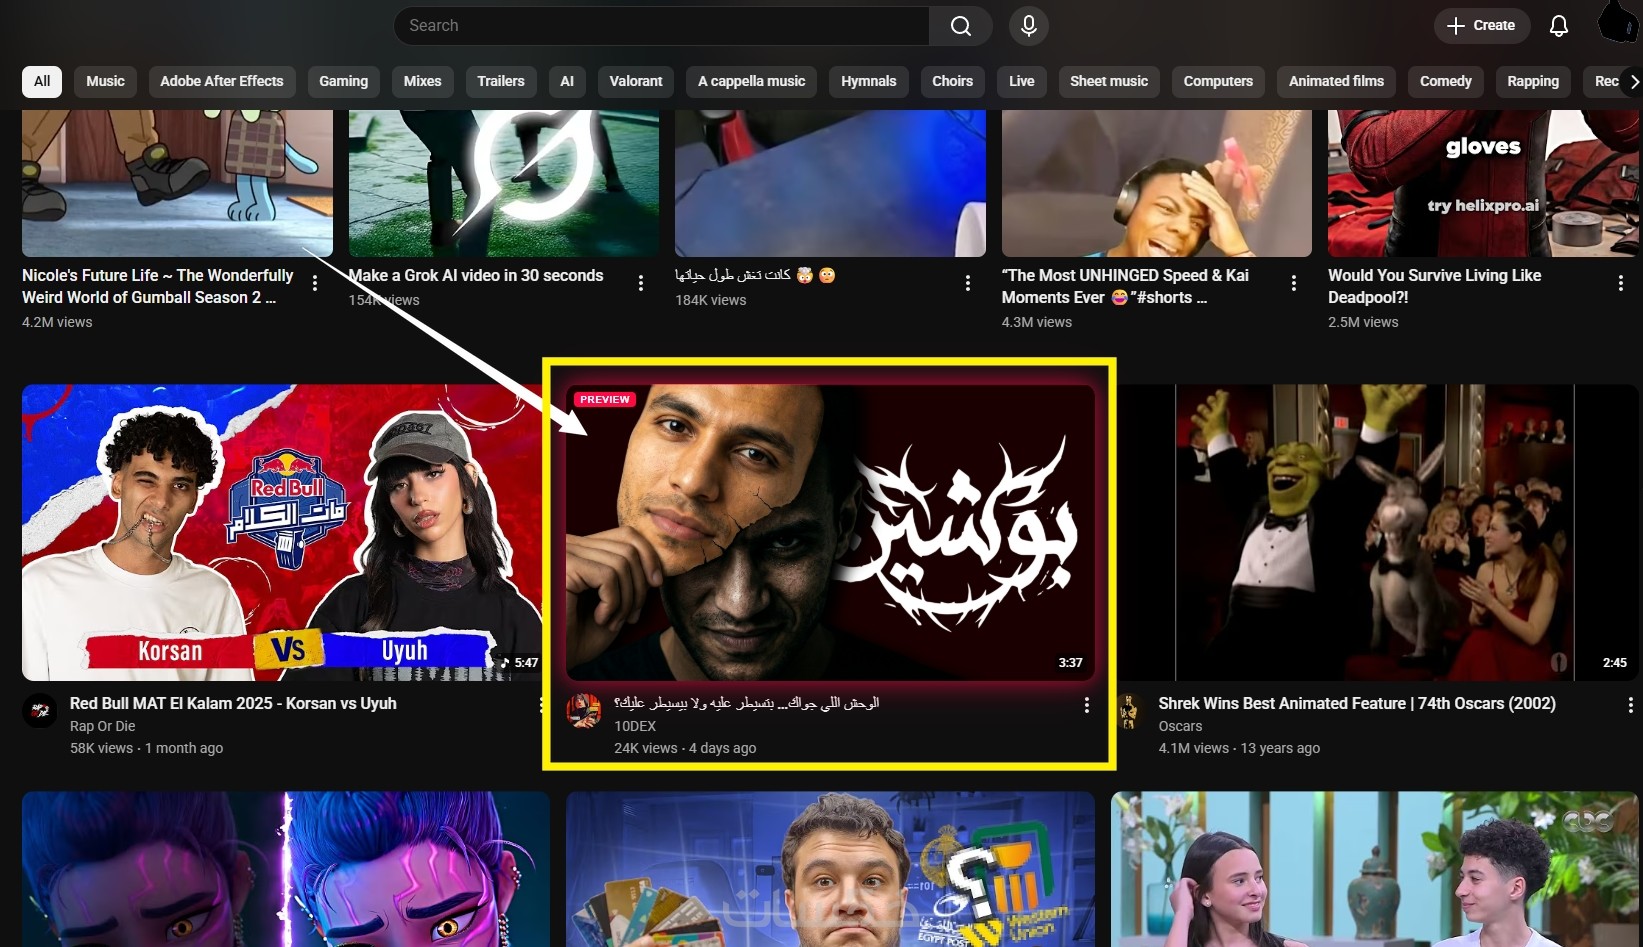
Task: Play the 10DEX video thumbnail with PREVIEW badge
Action: (x=830, y=533)
